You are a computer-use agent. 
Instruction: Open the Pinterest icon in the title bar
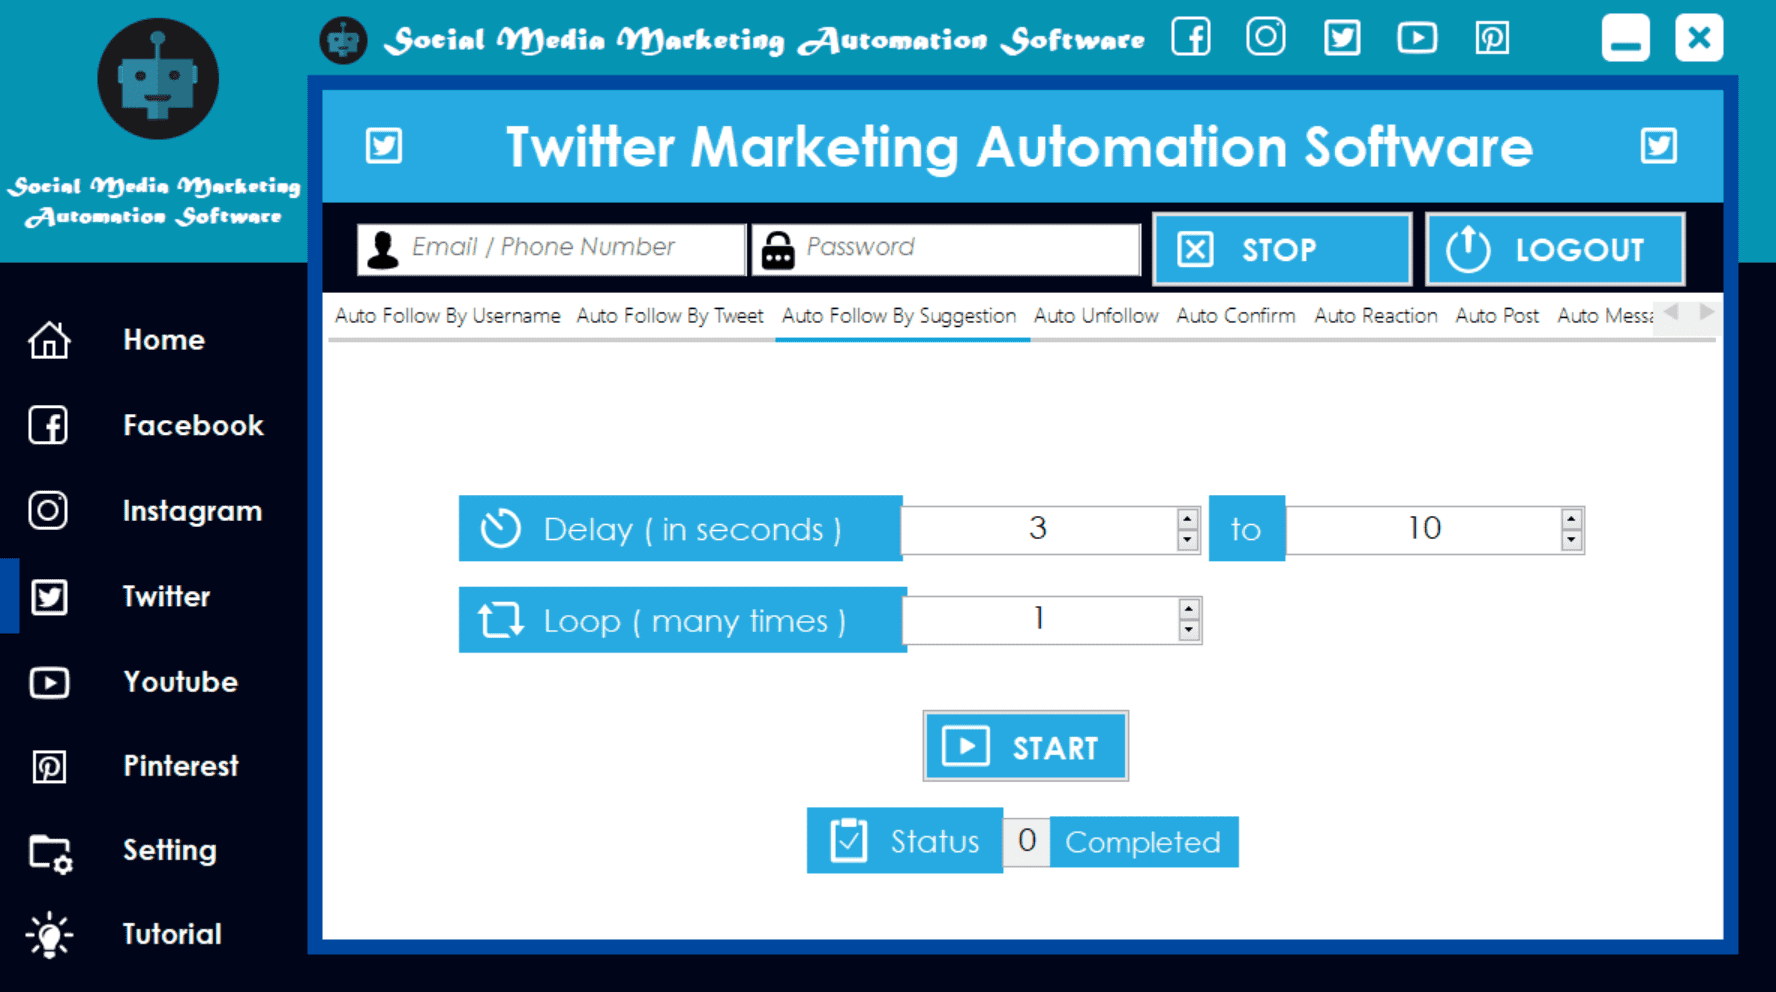pos(1492,38)
